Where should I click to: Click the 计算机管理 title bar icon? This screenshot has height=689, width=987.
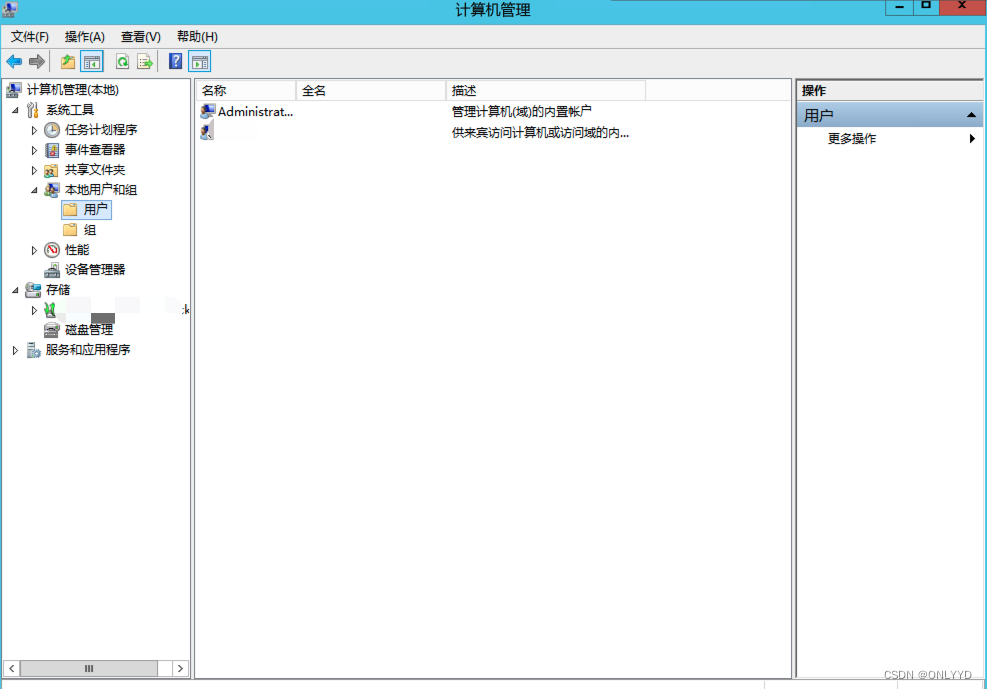10,9
